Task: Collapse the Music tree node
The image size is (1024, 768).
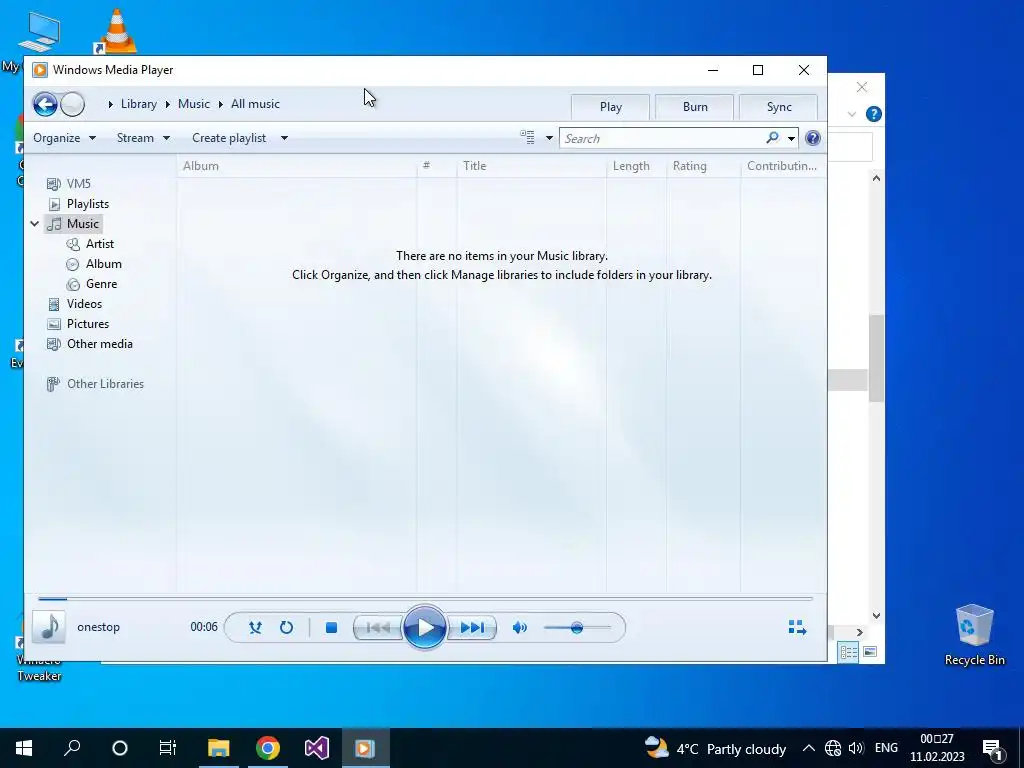Action: (x=35, y=224)
